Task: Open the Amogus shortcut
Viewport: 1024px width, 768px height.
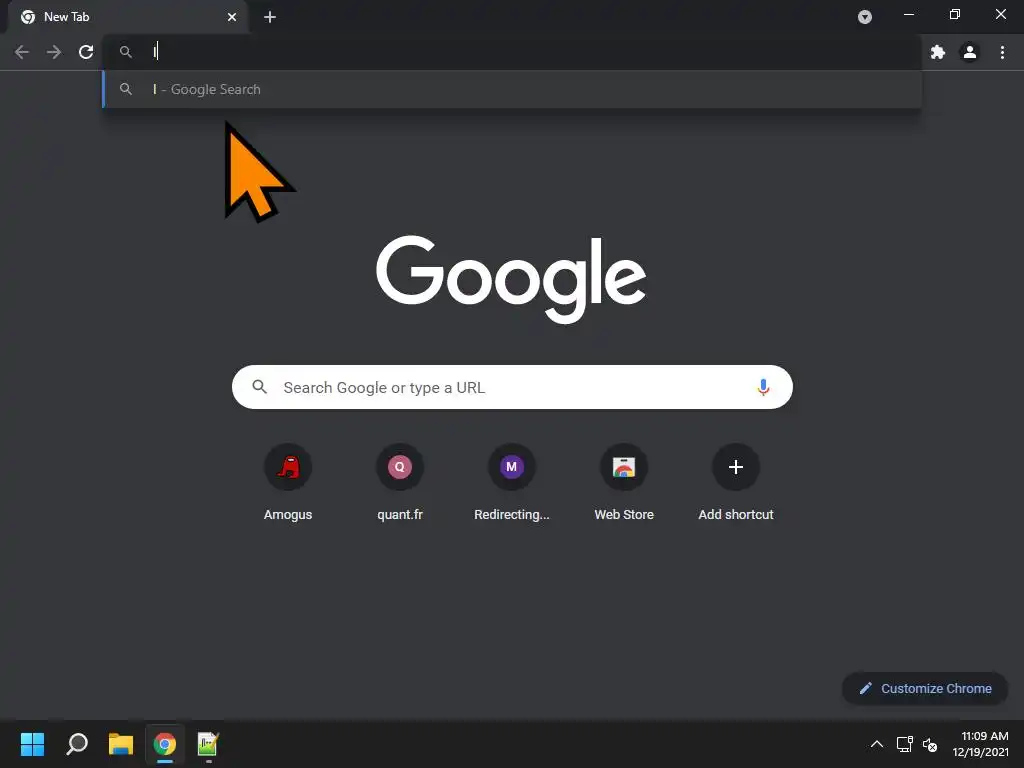Action: pos(288,483)
